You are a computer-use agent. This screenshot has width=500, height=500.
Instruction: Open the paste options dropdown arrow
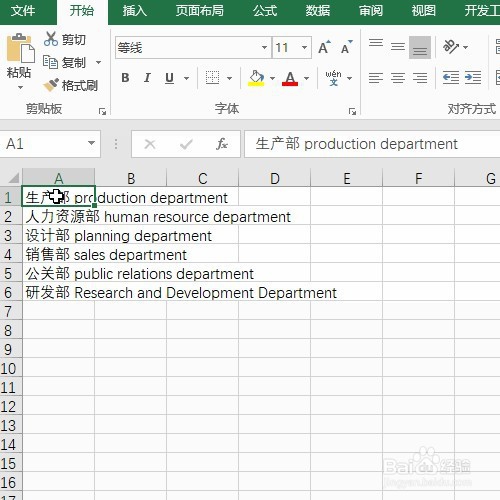[x=20, y=88]
